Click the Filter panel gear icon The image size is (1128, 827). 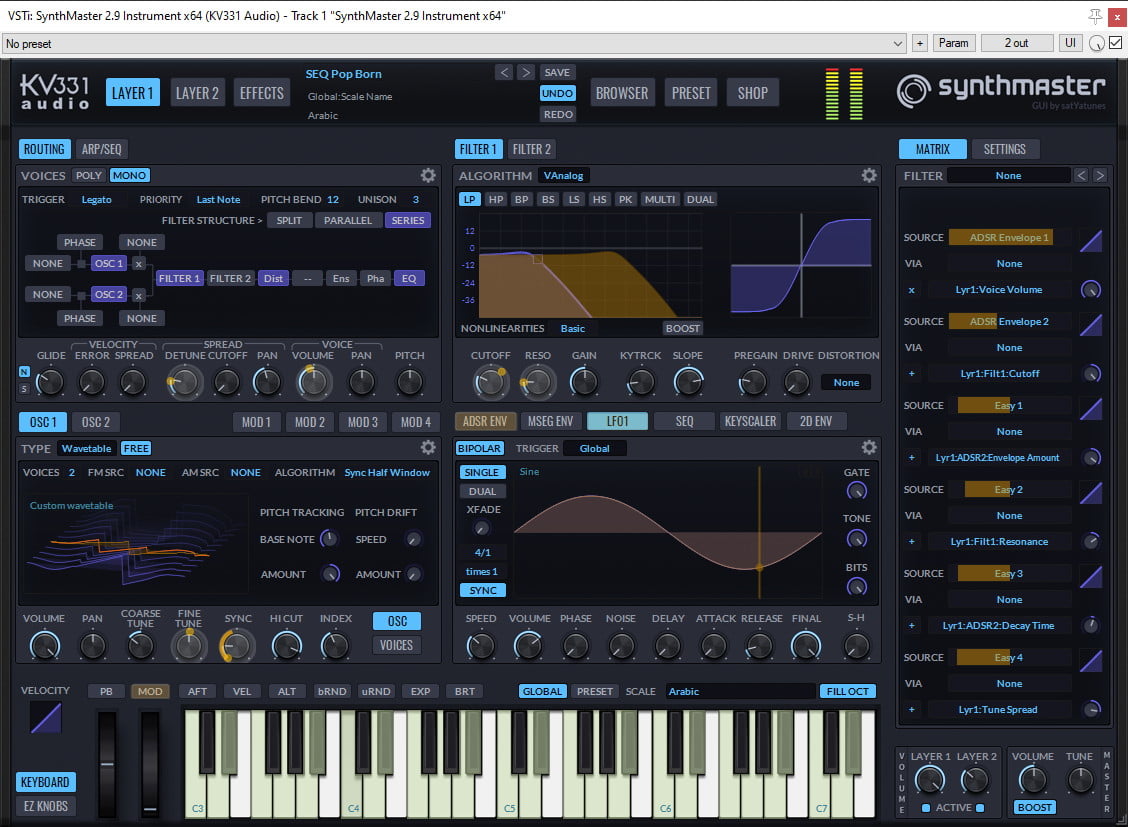[869, 175]
